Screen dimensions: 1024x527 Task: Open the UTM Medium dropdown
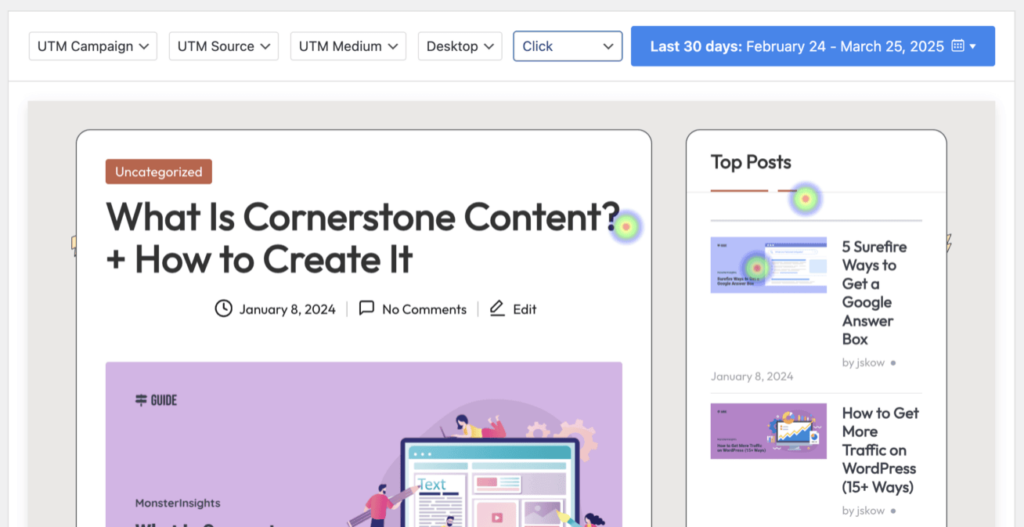point(348,46)
